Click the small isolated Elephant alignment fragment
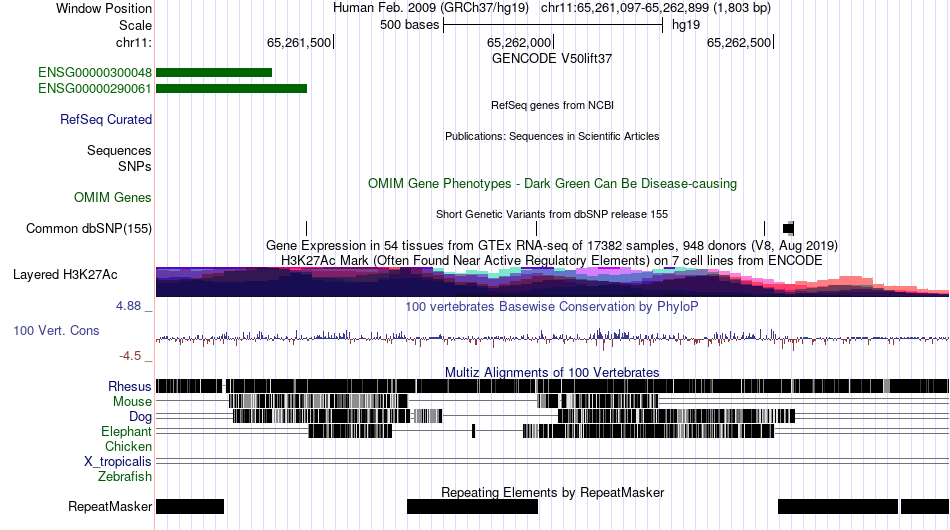 coord(474,431)
